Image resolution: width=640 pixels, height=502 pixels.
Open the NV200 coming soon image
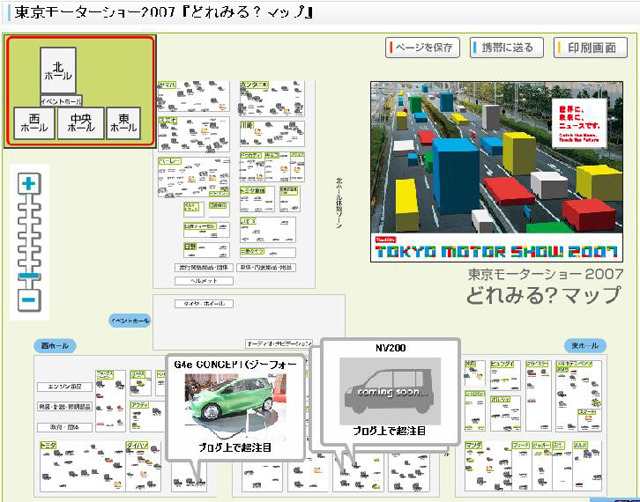pyautogui.click(x=390, y=391)
